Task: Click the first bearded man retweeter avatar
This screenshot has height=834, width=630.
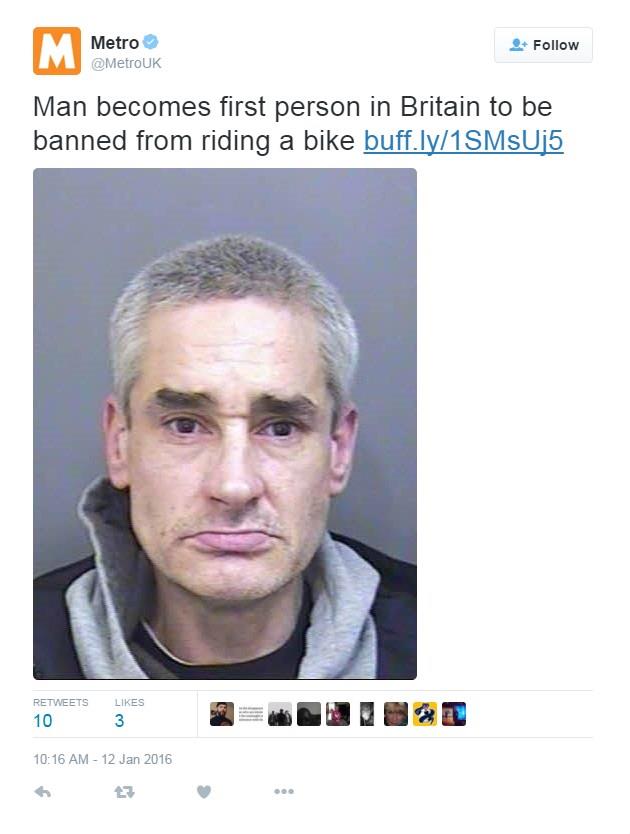Action: [222, 714]
